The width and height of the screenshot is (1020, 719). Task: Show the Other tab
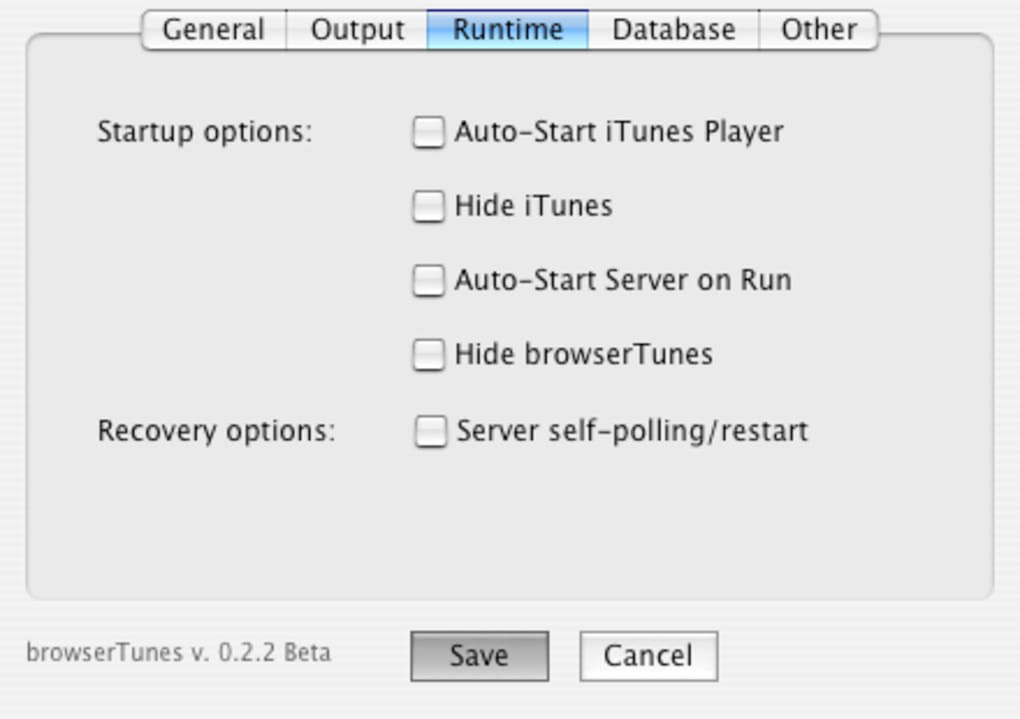tap(818, 30)
